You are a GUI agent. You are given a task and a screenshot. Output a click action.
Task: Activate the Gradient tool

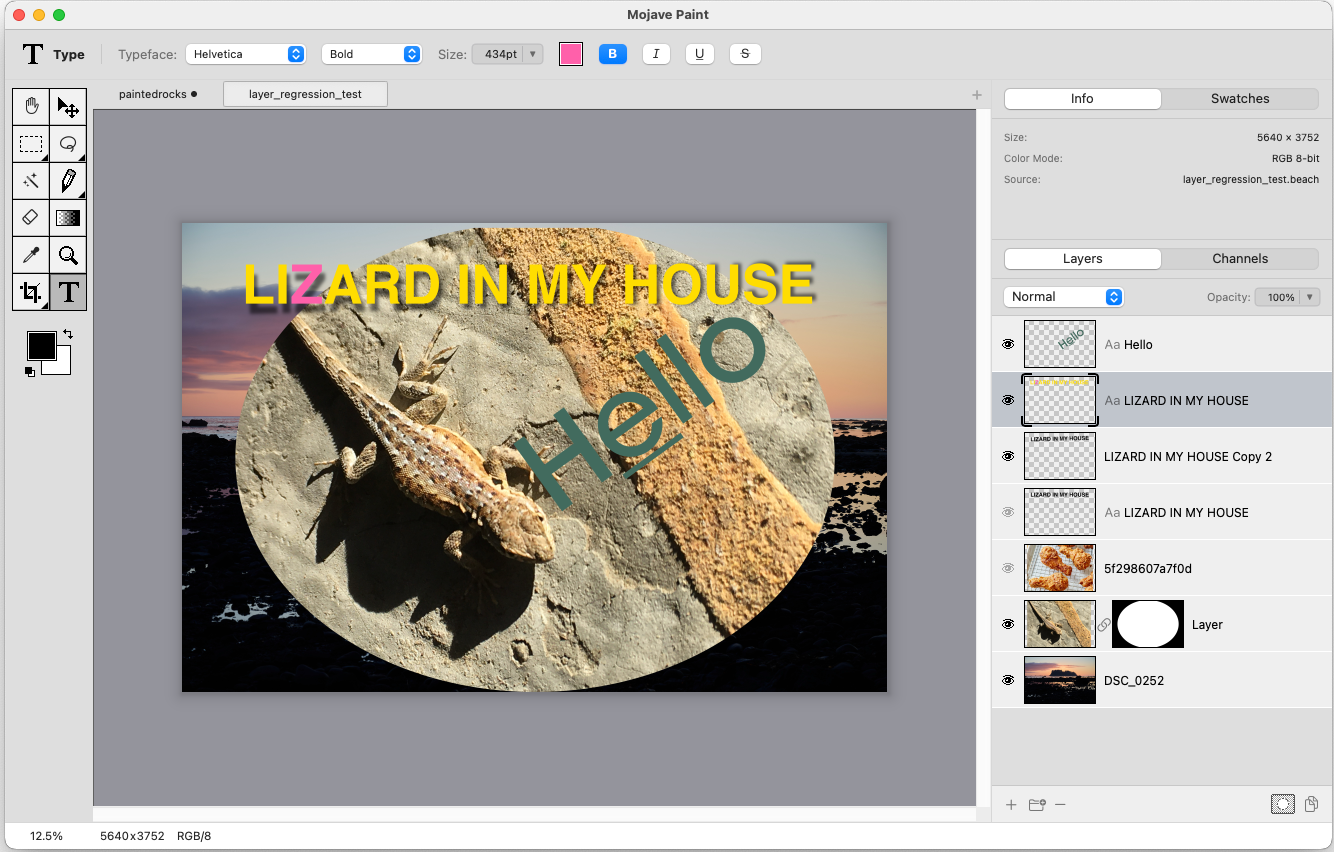(68, 217)
